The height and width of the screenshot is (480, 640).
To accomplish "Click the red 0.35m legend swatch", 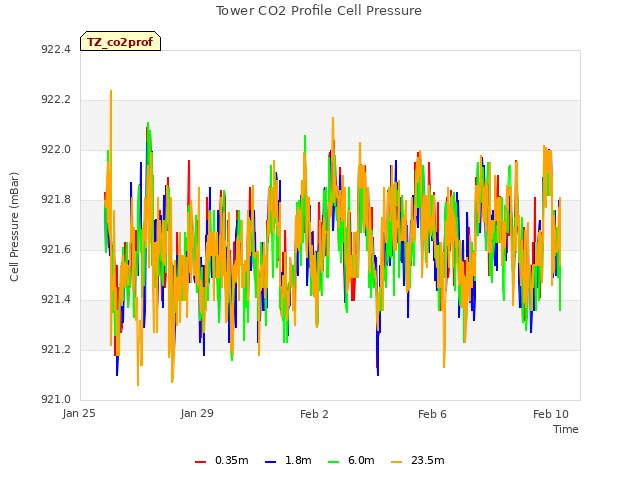I will 200,462.
